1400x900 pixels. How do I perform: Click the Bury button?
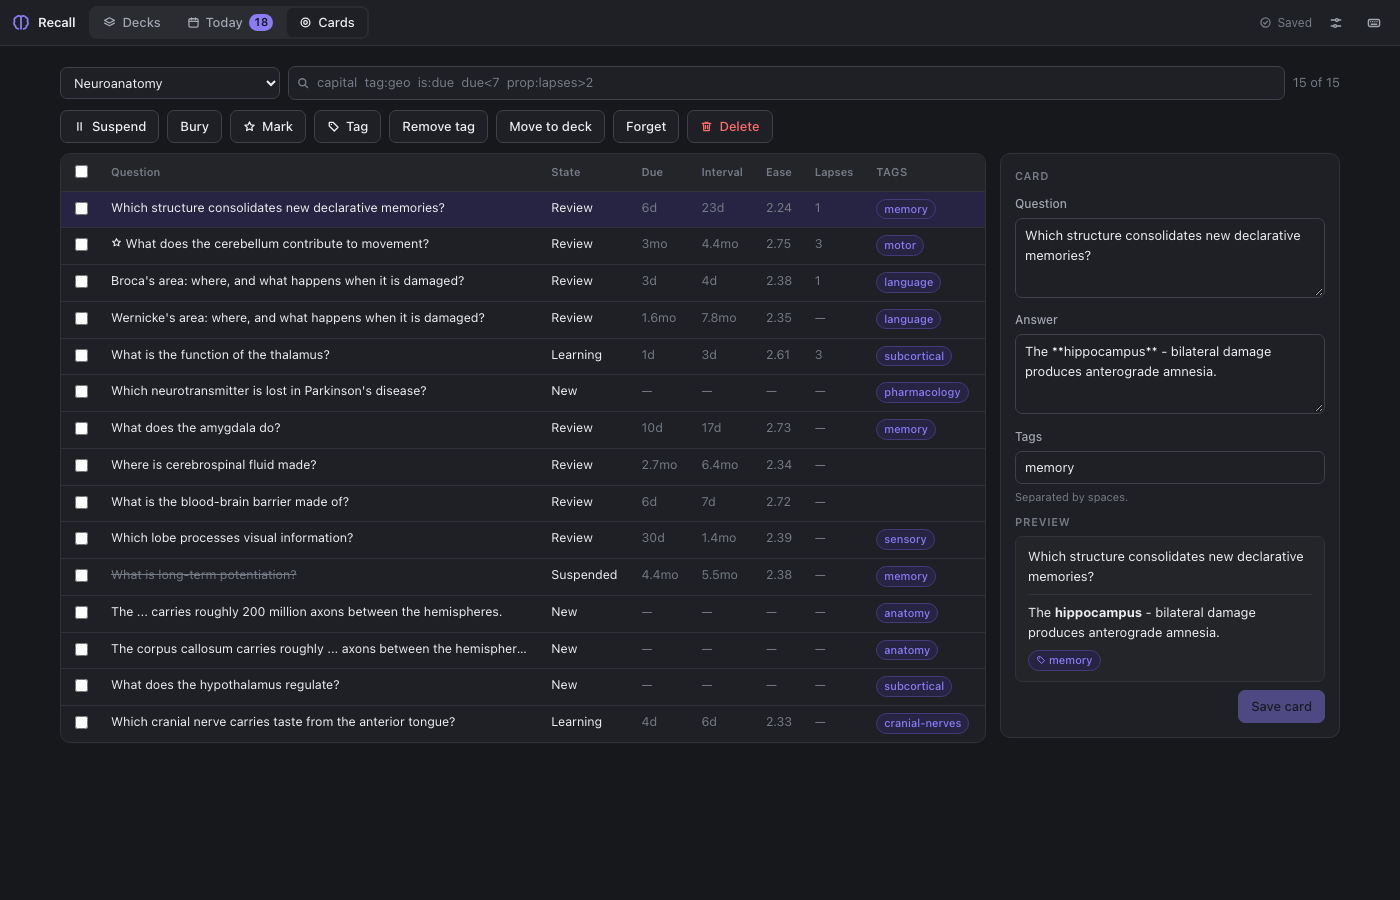(194, 127)
